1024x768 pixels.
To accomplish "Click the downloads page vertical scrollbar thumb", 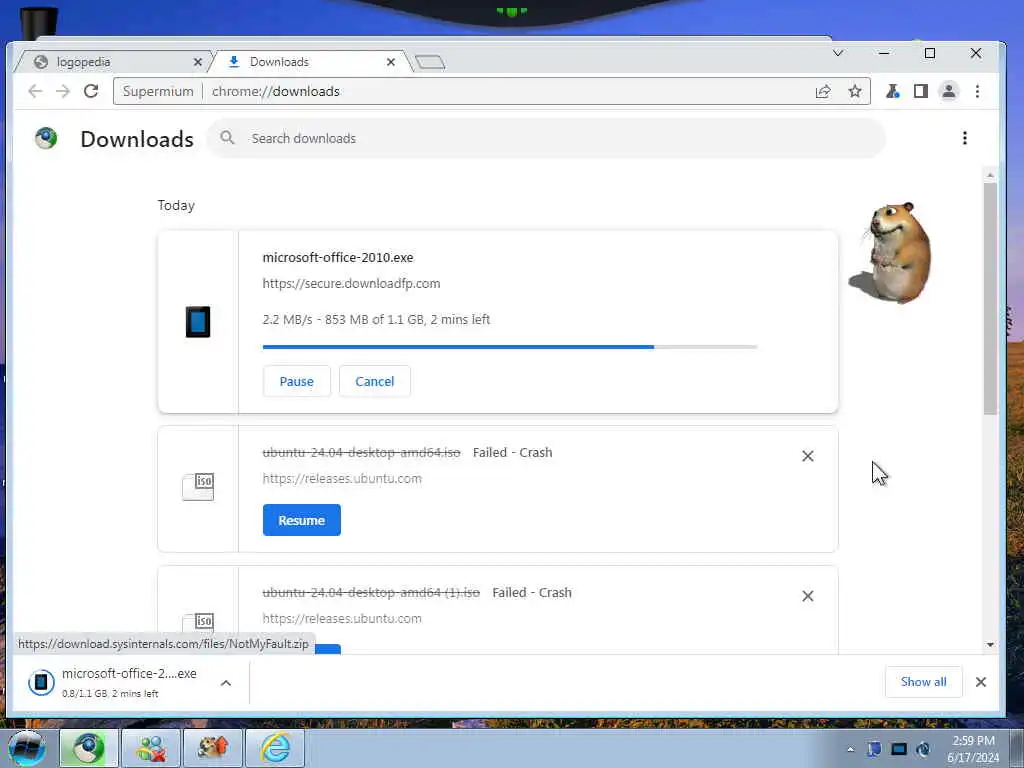I will pos(990,298).
